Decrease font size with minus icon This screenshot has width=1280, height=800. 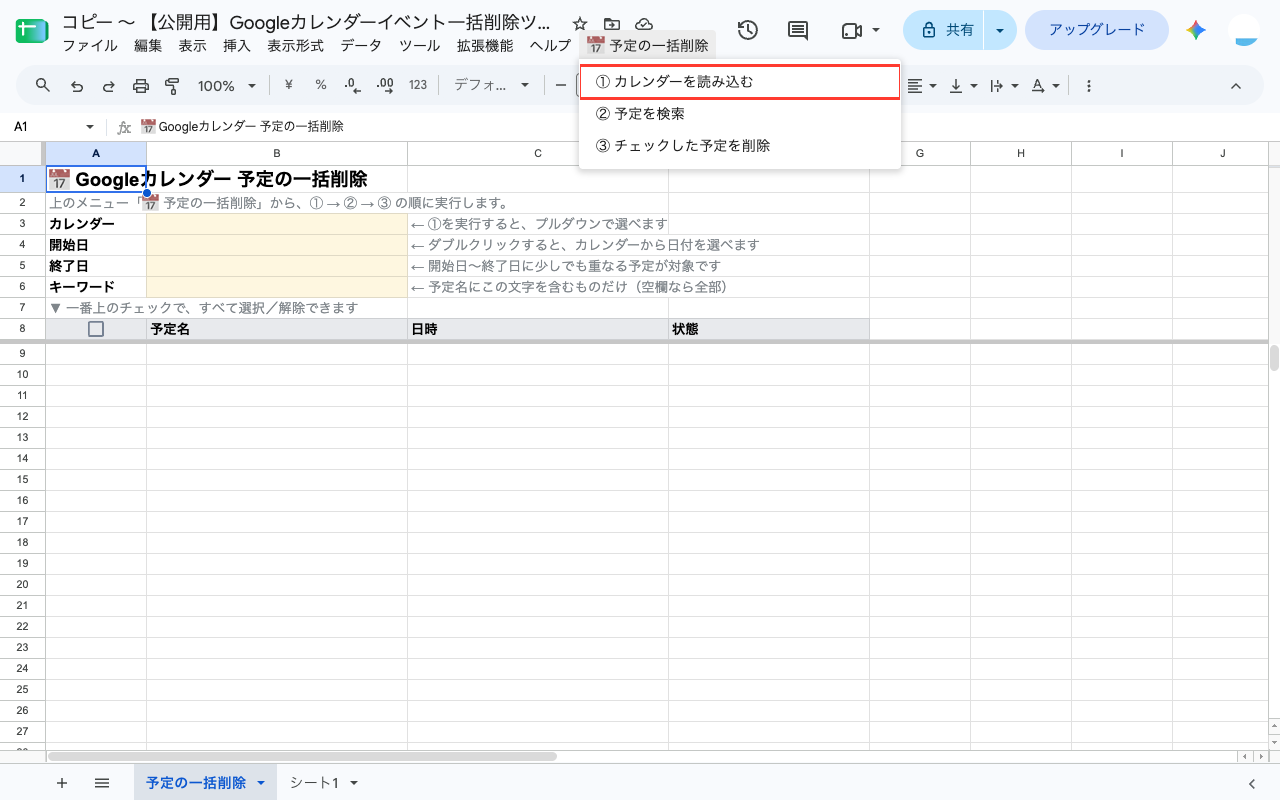561,85
